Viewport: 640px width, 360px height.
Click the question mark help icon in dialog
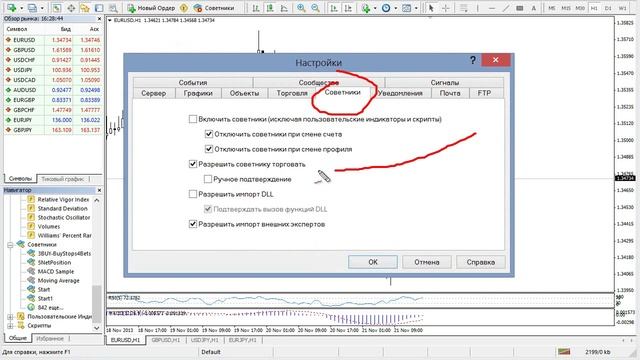(x=473, y=60)
